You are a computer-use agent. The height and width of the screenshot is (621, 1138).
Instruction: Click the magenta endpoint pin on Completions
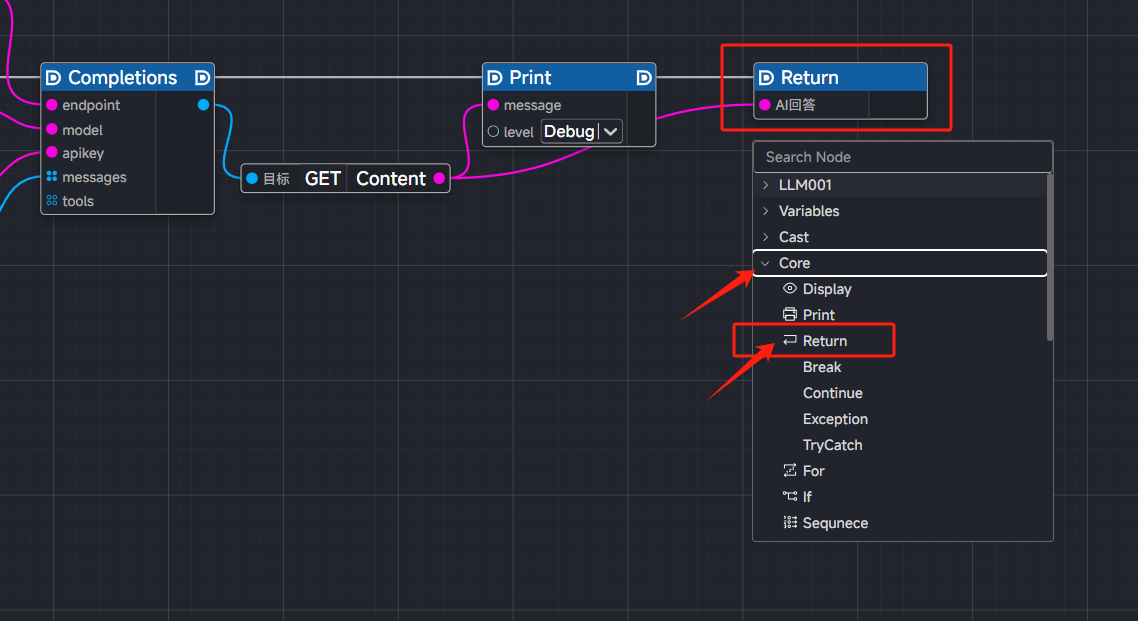point(51,105)
